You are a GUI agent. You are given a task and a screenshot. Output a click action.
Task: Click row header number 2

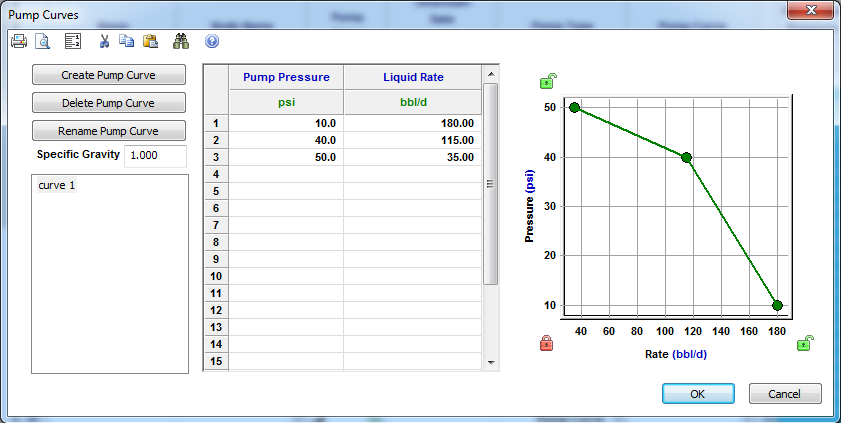click(216, 140)
